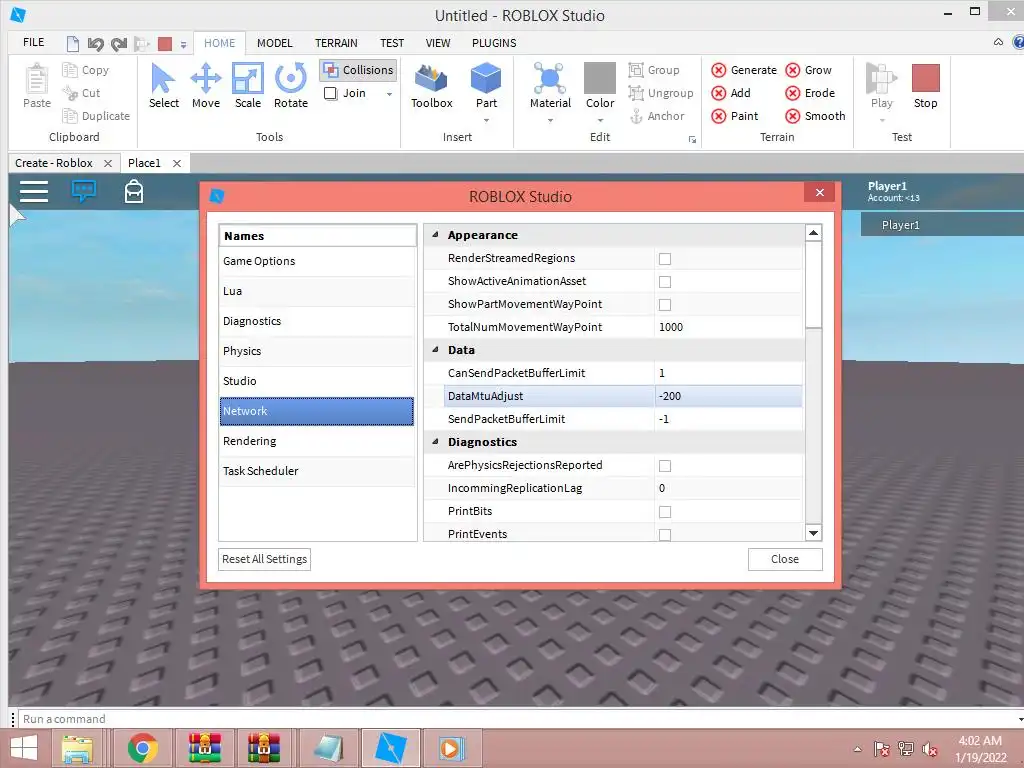Click the Cut scissors button

[81, 93]
